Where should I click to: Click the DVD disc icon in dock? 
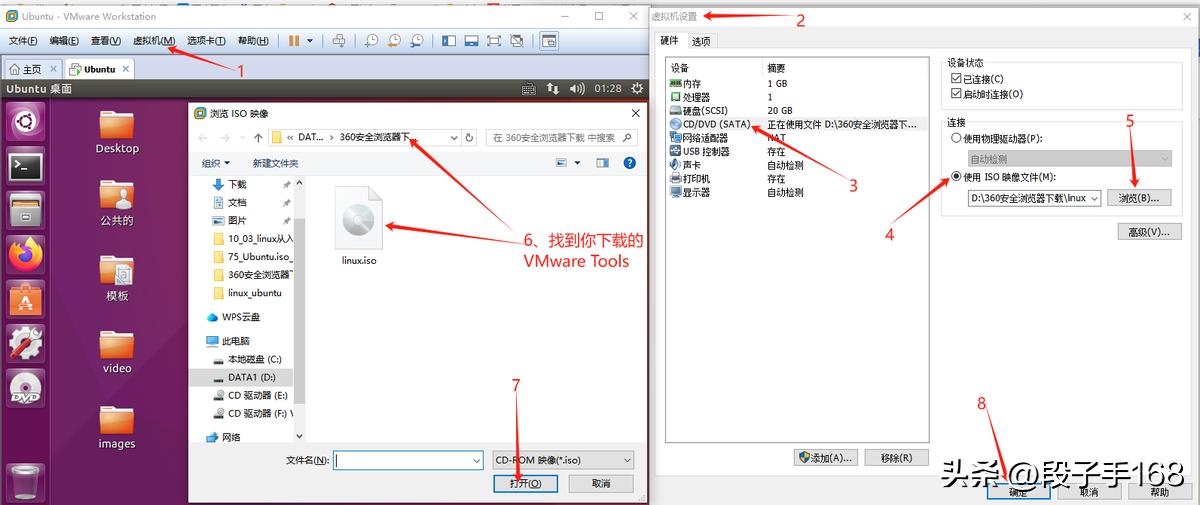tap(25, 387)
